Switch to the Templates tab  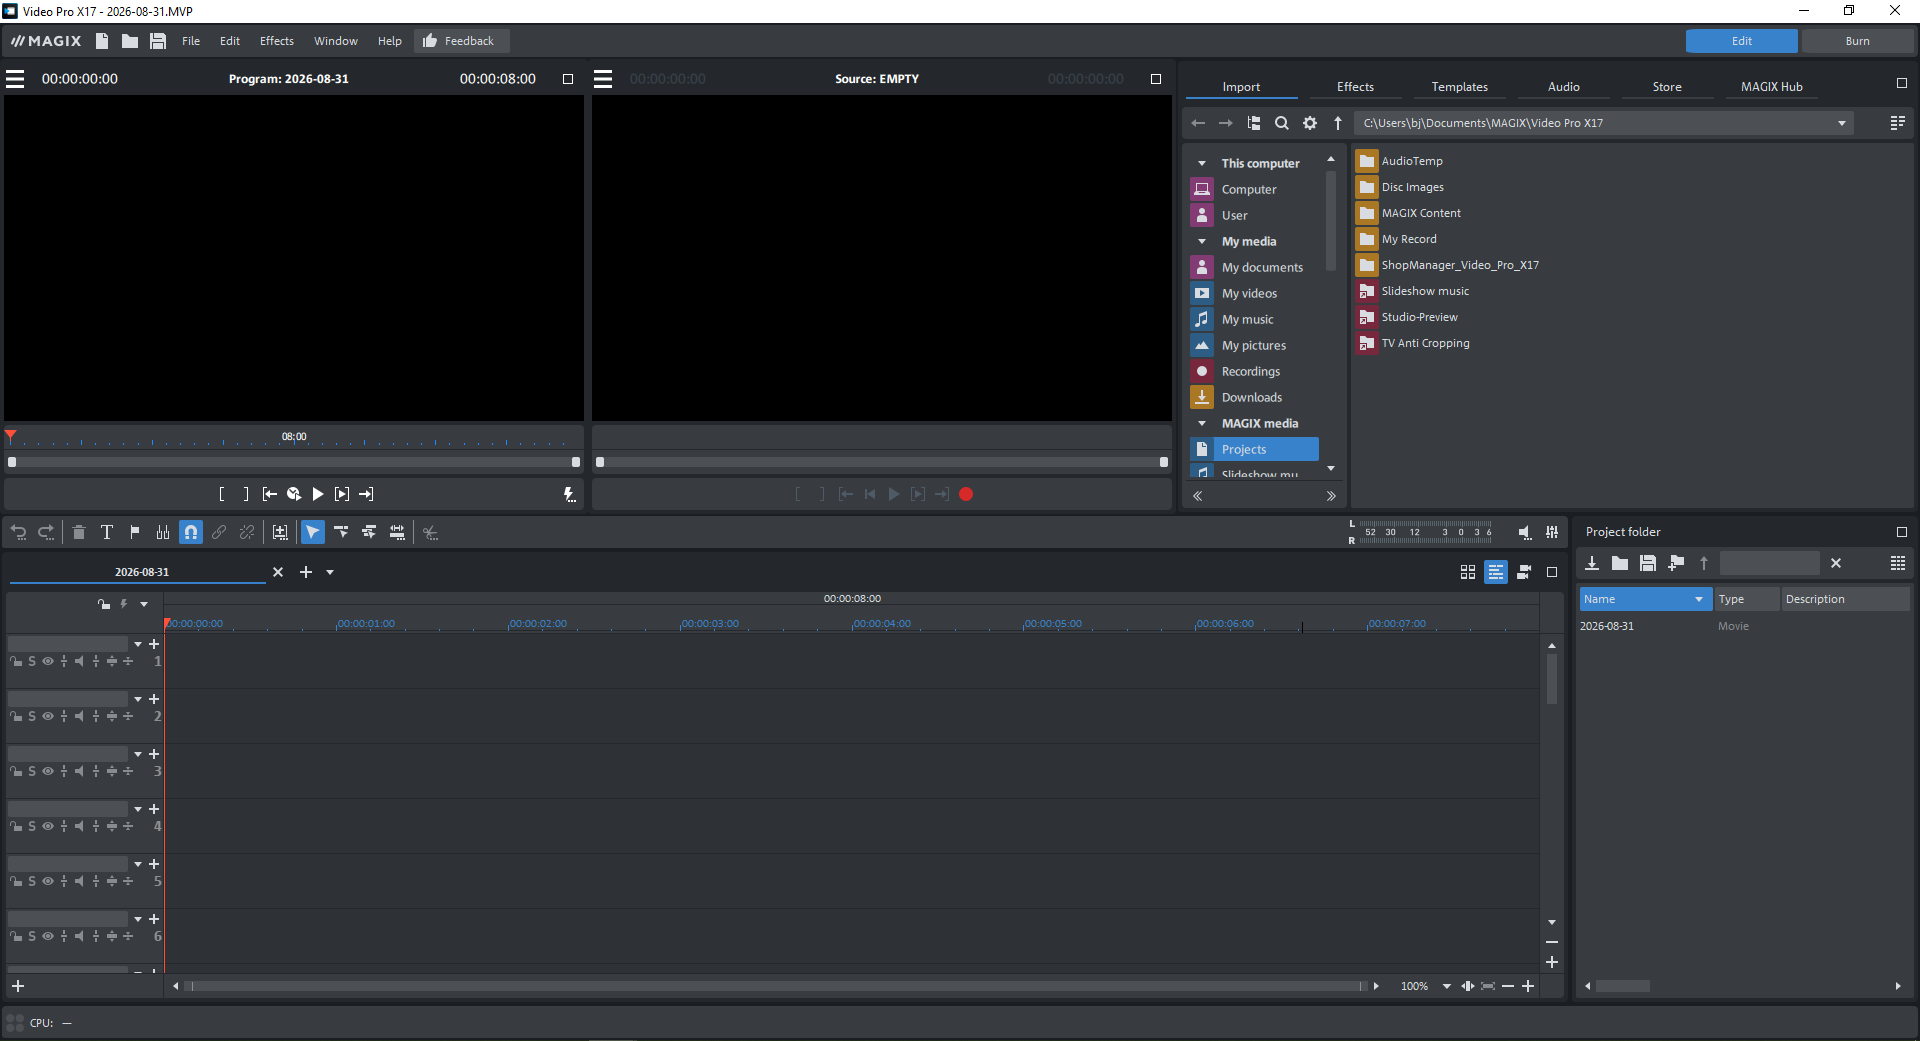1459,87
